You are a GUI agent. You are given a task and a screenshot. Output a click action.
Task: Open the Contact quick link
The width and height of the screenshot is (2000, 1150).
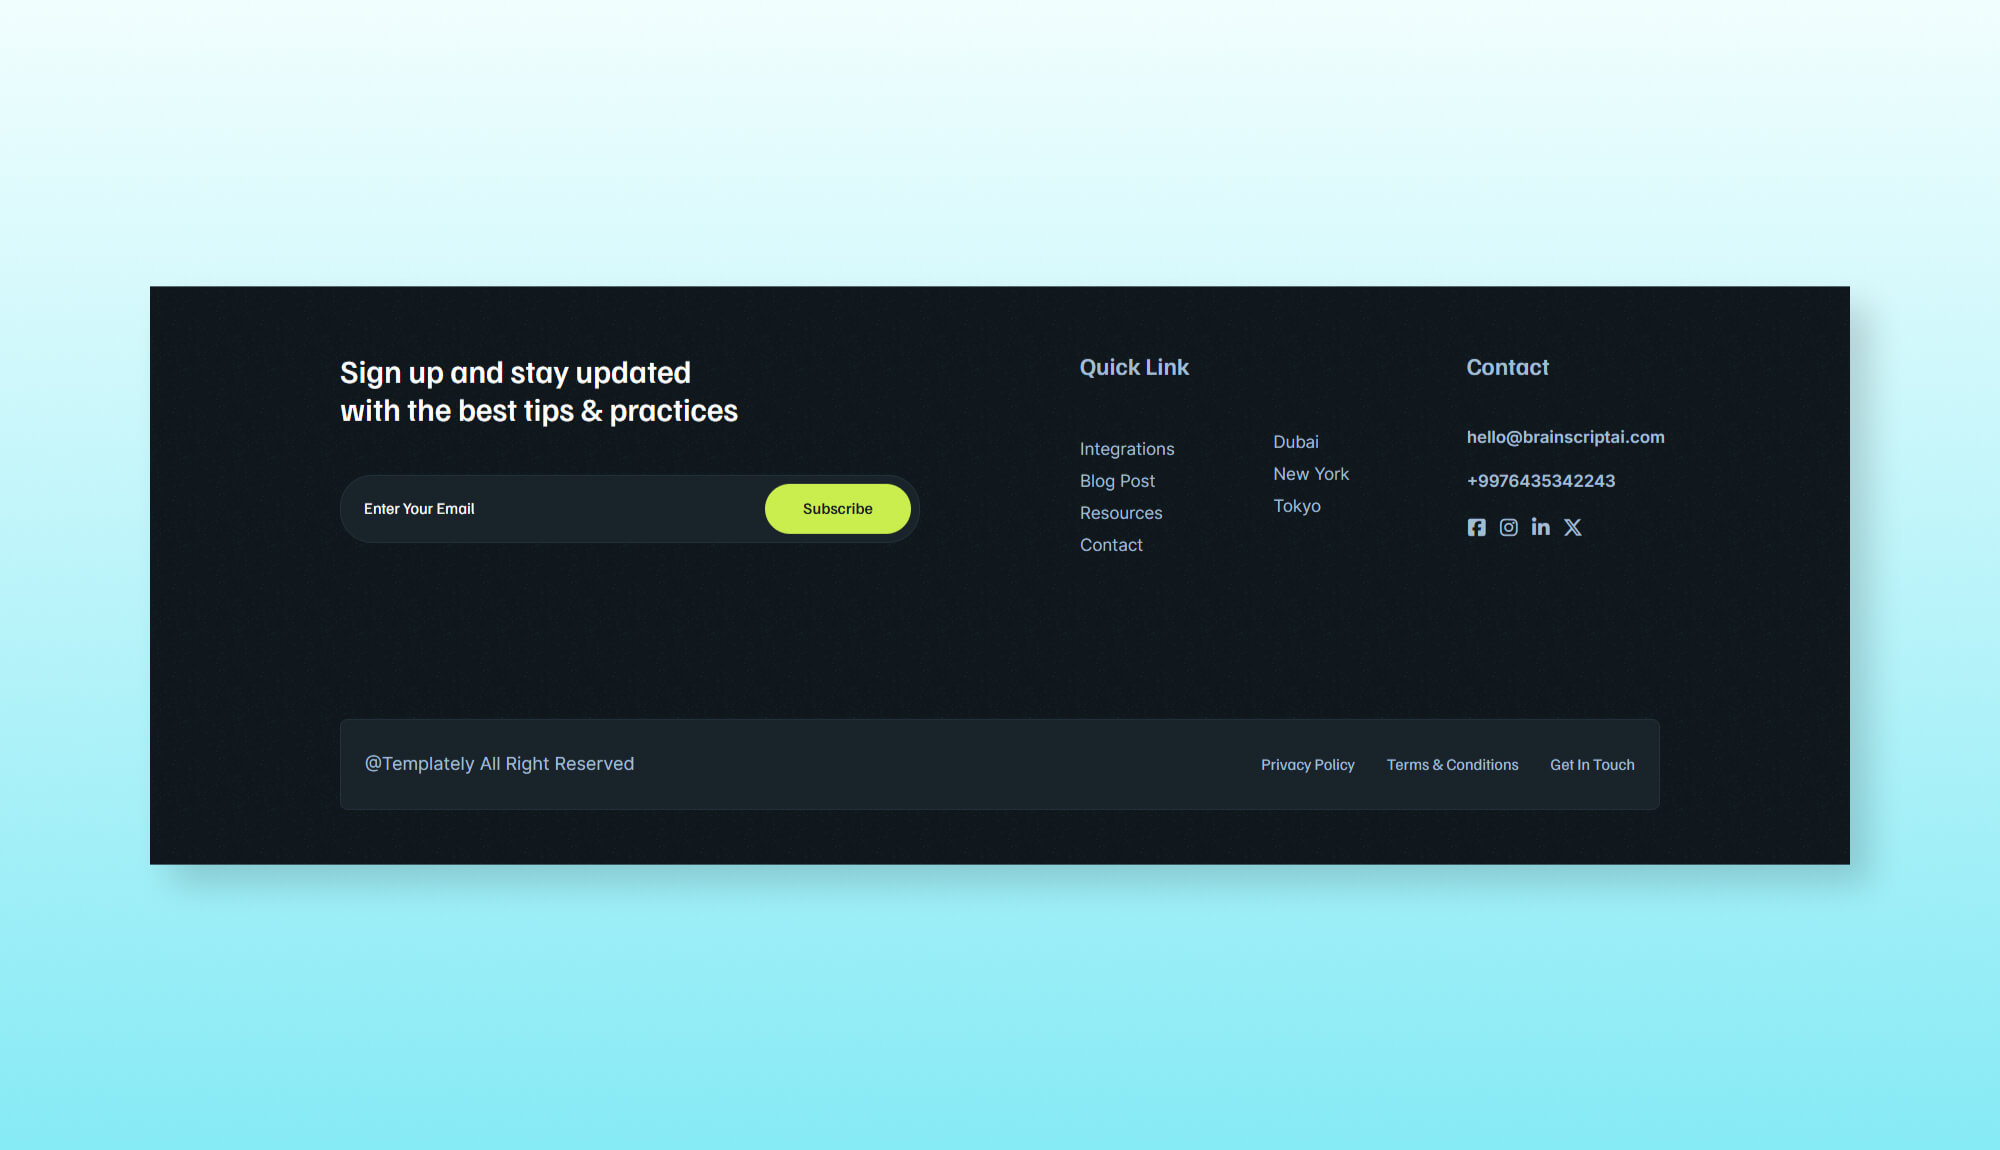(x=1111, y=545)
